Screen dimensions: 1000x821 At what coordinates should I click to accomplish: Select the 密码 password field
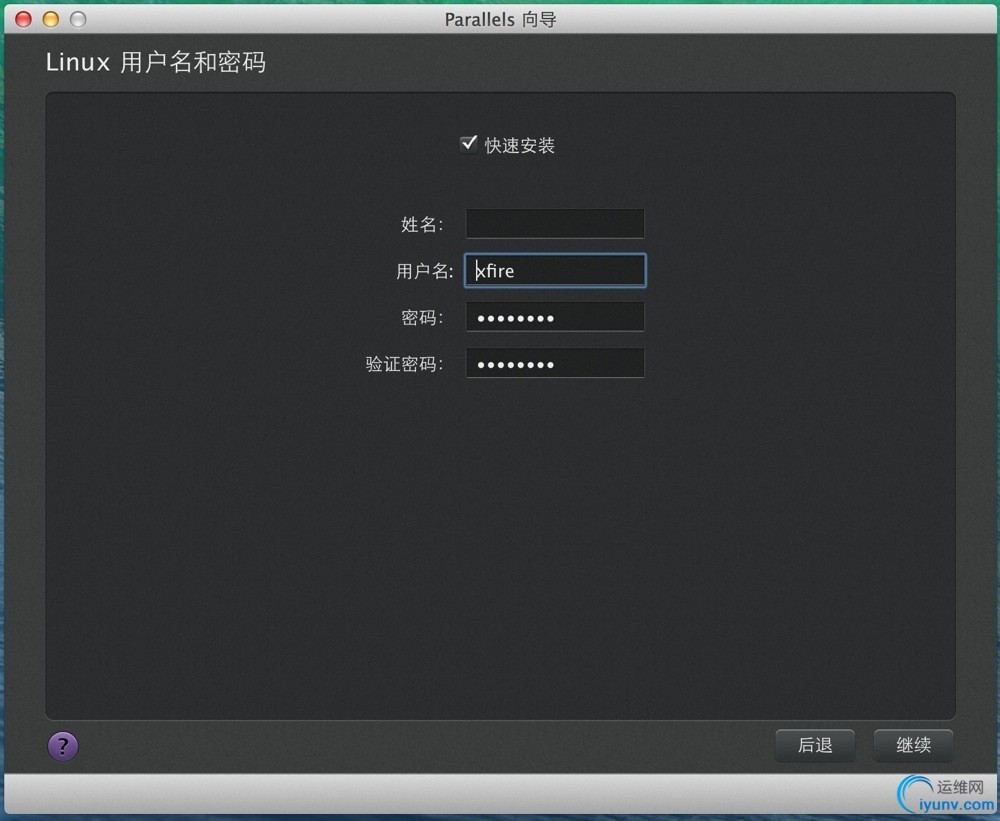(x=555, y=317)
